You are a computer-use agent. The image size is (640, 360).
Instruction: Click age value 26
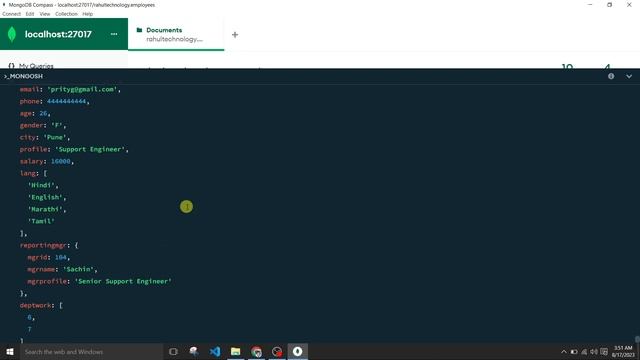[43, 113]
